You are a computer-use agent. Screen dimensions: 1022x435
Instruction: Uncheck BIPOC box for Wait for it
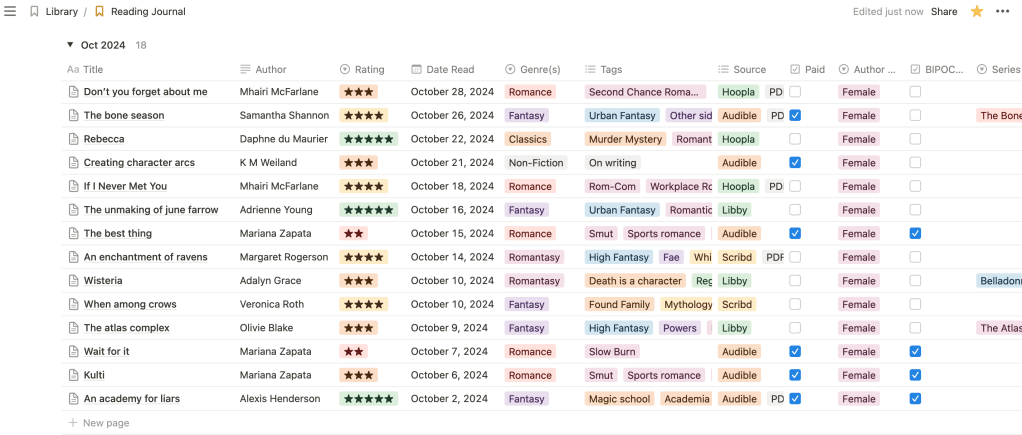[915, 351]
